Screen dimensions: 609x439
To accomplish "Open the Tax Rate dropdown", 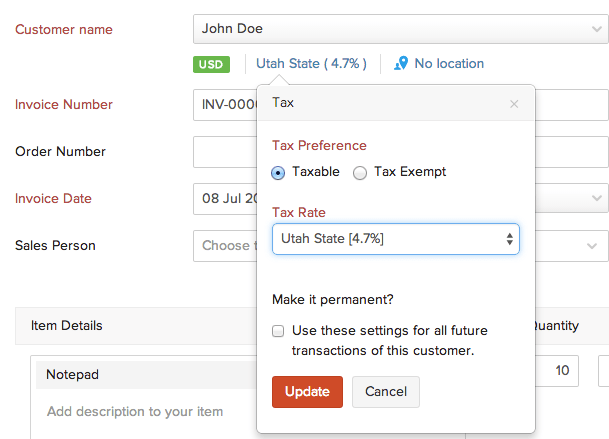I will click(395, 239).
